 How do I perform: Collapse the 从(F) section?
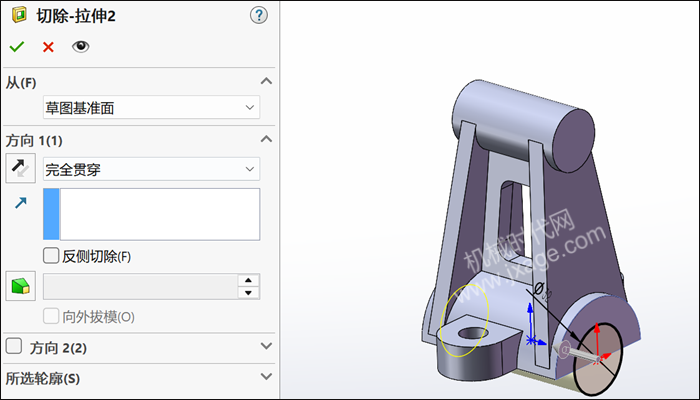[x=265, y=82]
